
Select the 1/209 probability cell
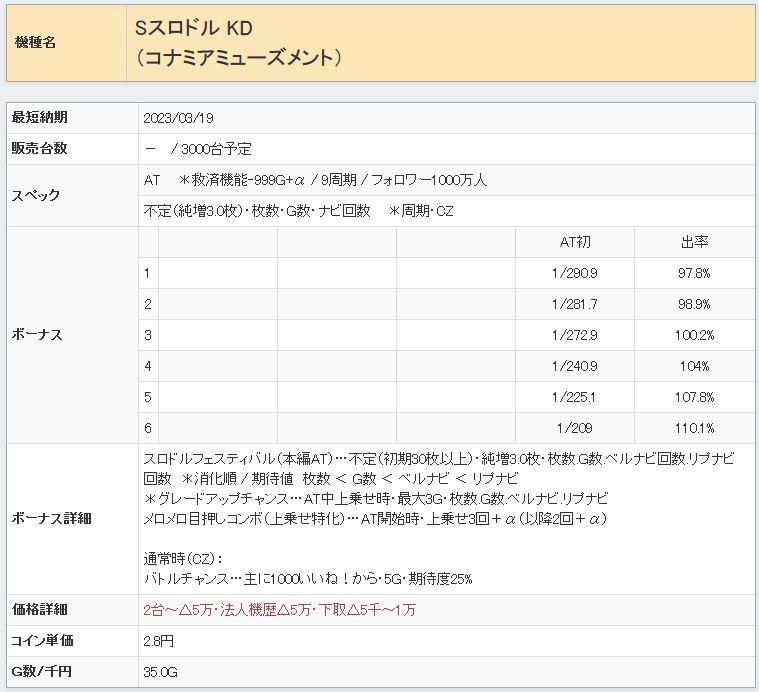pos(575,428)
